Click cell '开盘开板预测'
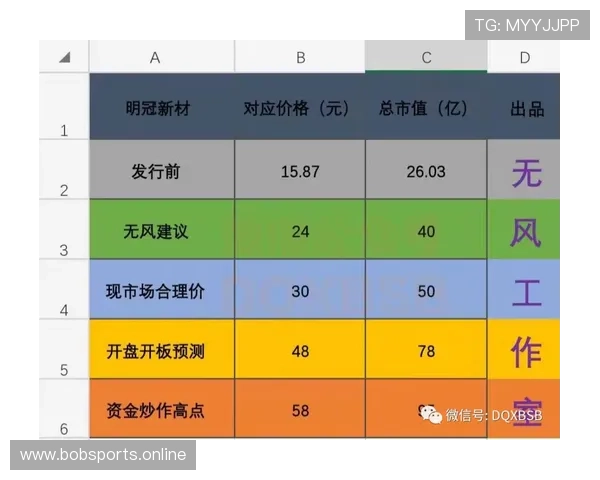Viewport: 600px width, 480px height. (x=162, y=349)
